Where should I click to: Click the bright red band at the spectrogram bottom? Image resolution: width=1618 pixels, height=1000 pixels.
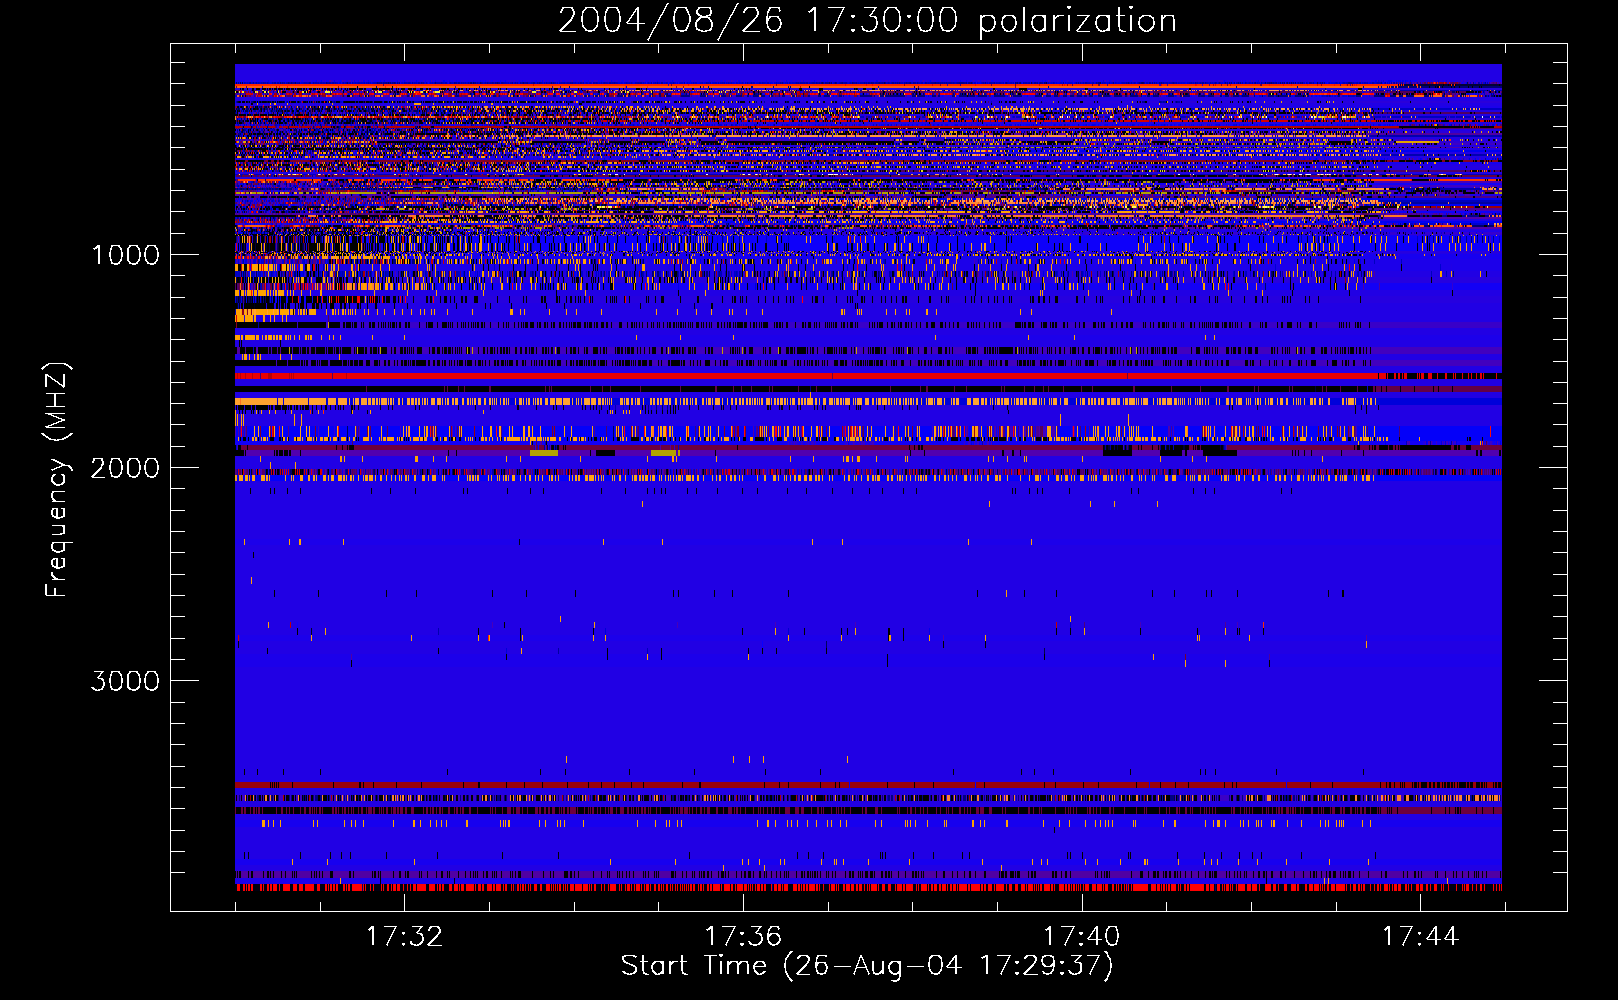point(868,887)
